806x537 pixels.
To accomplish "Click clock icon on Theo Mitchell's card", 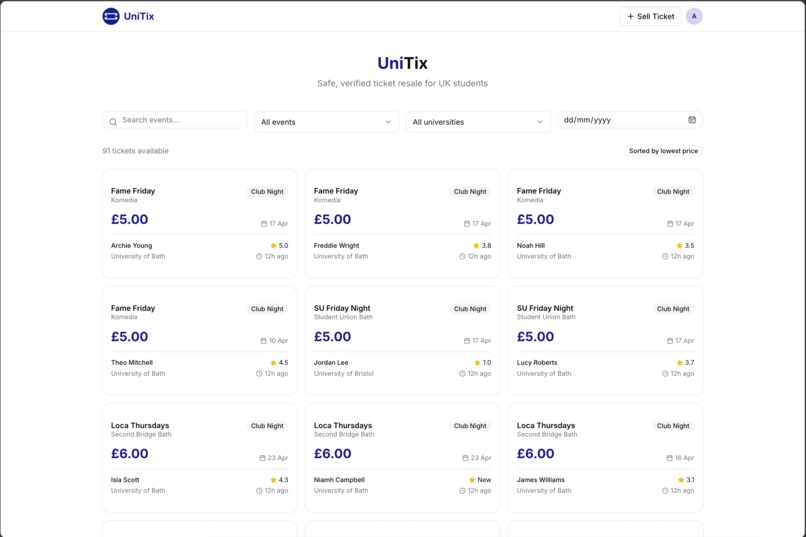I will [259, 374].
